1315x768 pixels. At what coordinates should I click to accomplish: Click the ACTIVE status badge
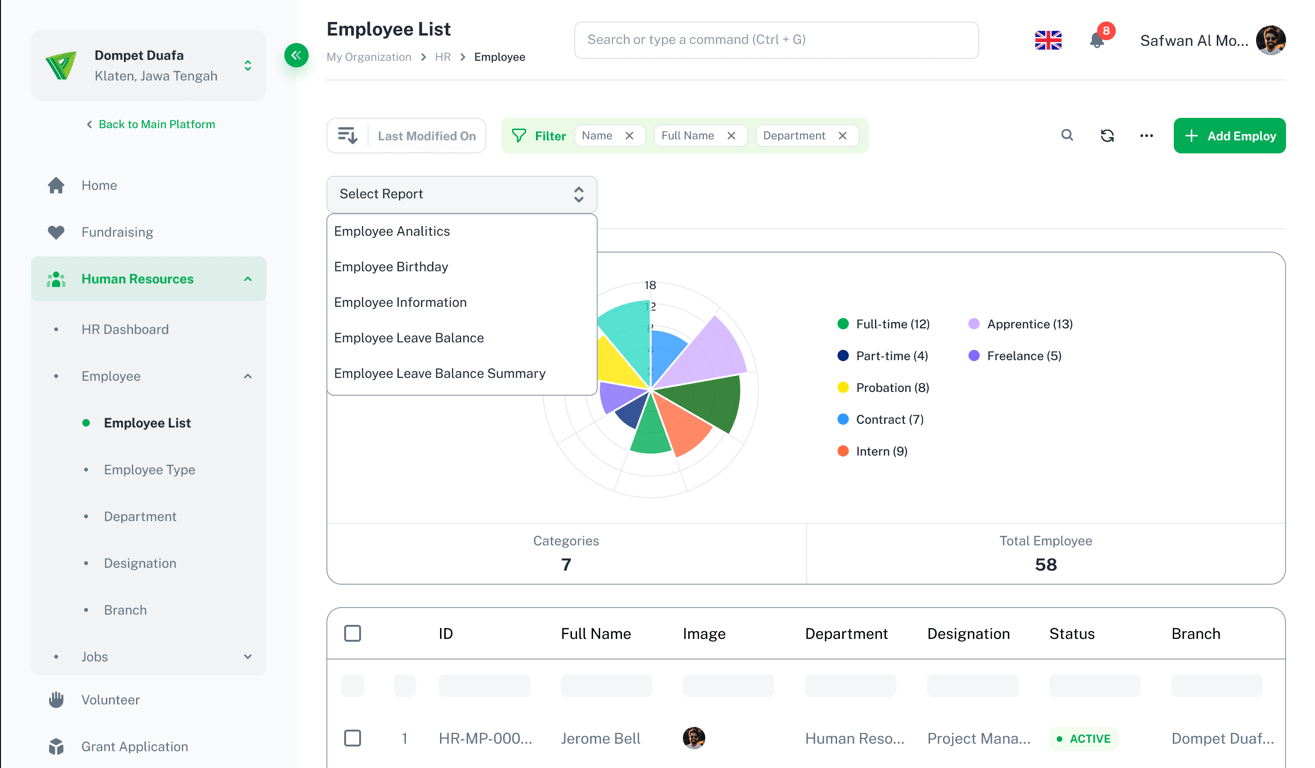pyautogui.click(x=1084, y=739)
